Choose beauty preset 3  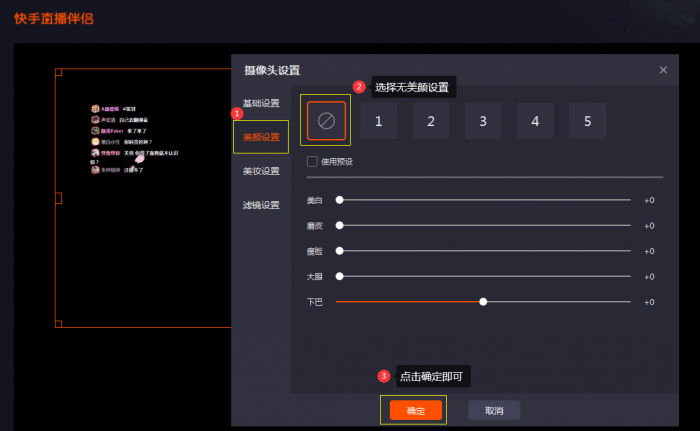click(x=483, y=121)
